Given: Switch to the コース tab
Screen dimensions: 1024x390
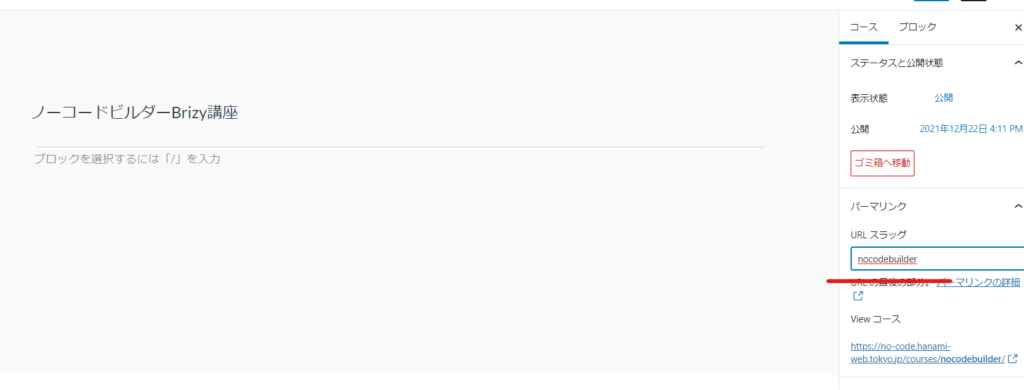Looking at the screenshot, I should (x=863, y=27).
